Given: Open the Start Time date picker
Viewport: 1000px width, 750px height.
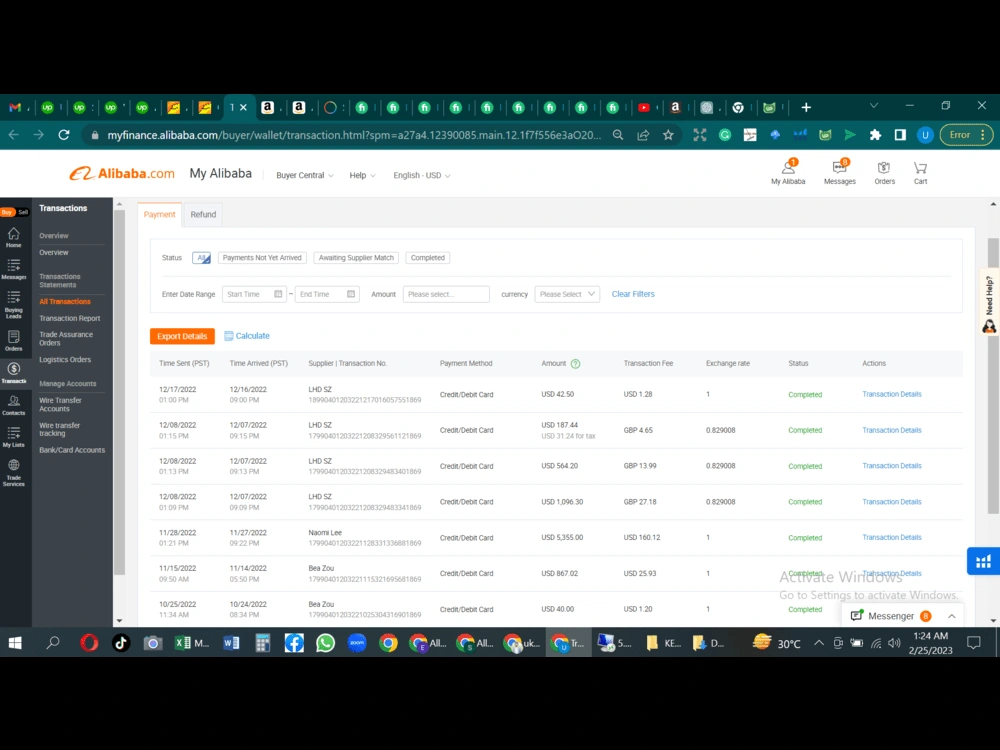Looking at the screenshot, I should click(254, 294).
